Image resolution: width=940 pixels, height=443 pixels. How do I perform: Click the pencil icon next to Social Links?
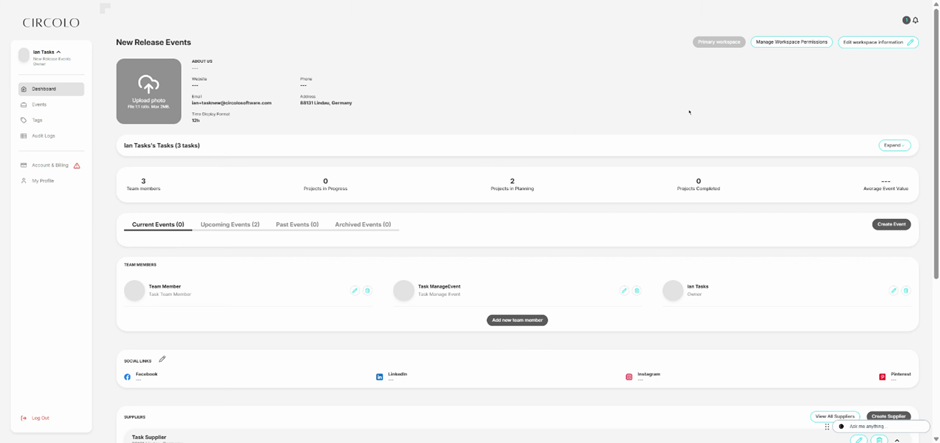162,359
